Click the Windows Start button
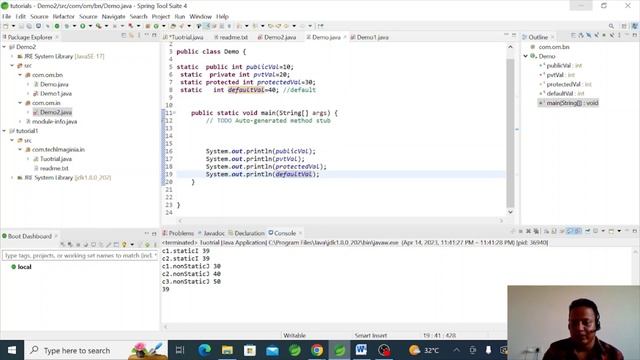 pos(12,350)
